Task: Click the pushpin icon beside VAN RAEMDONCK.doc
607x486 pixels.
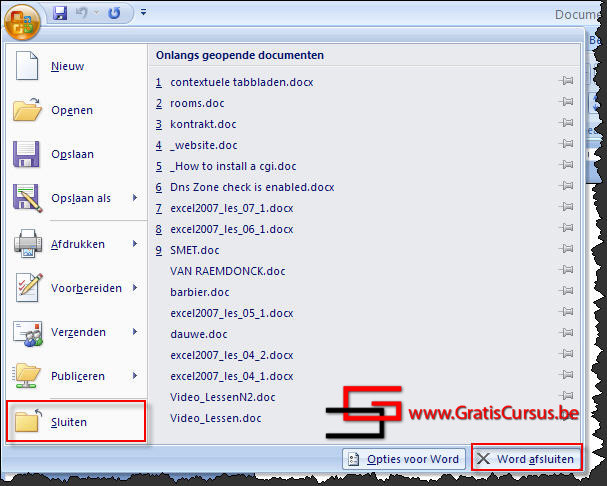Action: click(566, 270)
